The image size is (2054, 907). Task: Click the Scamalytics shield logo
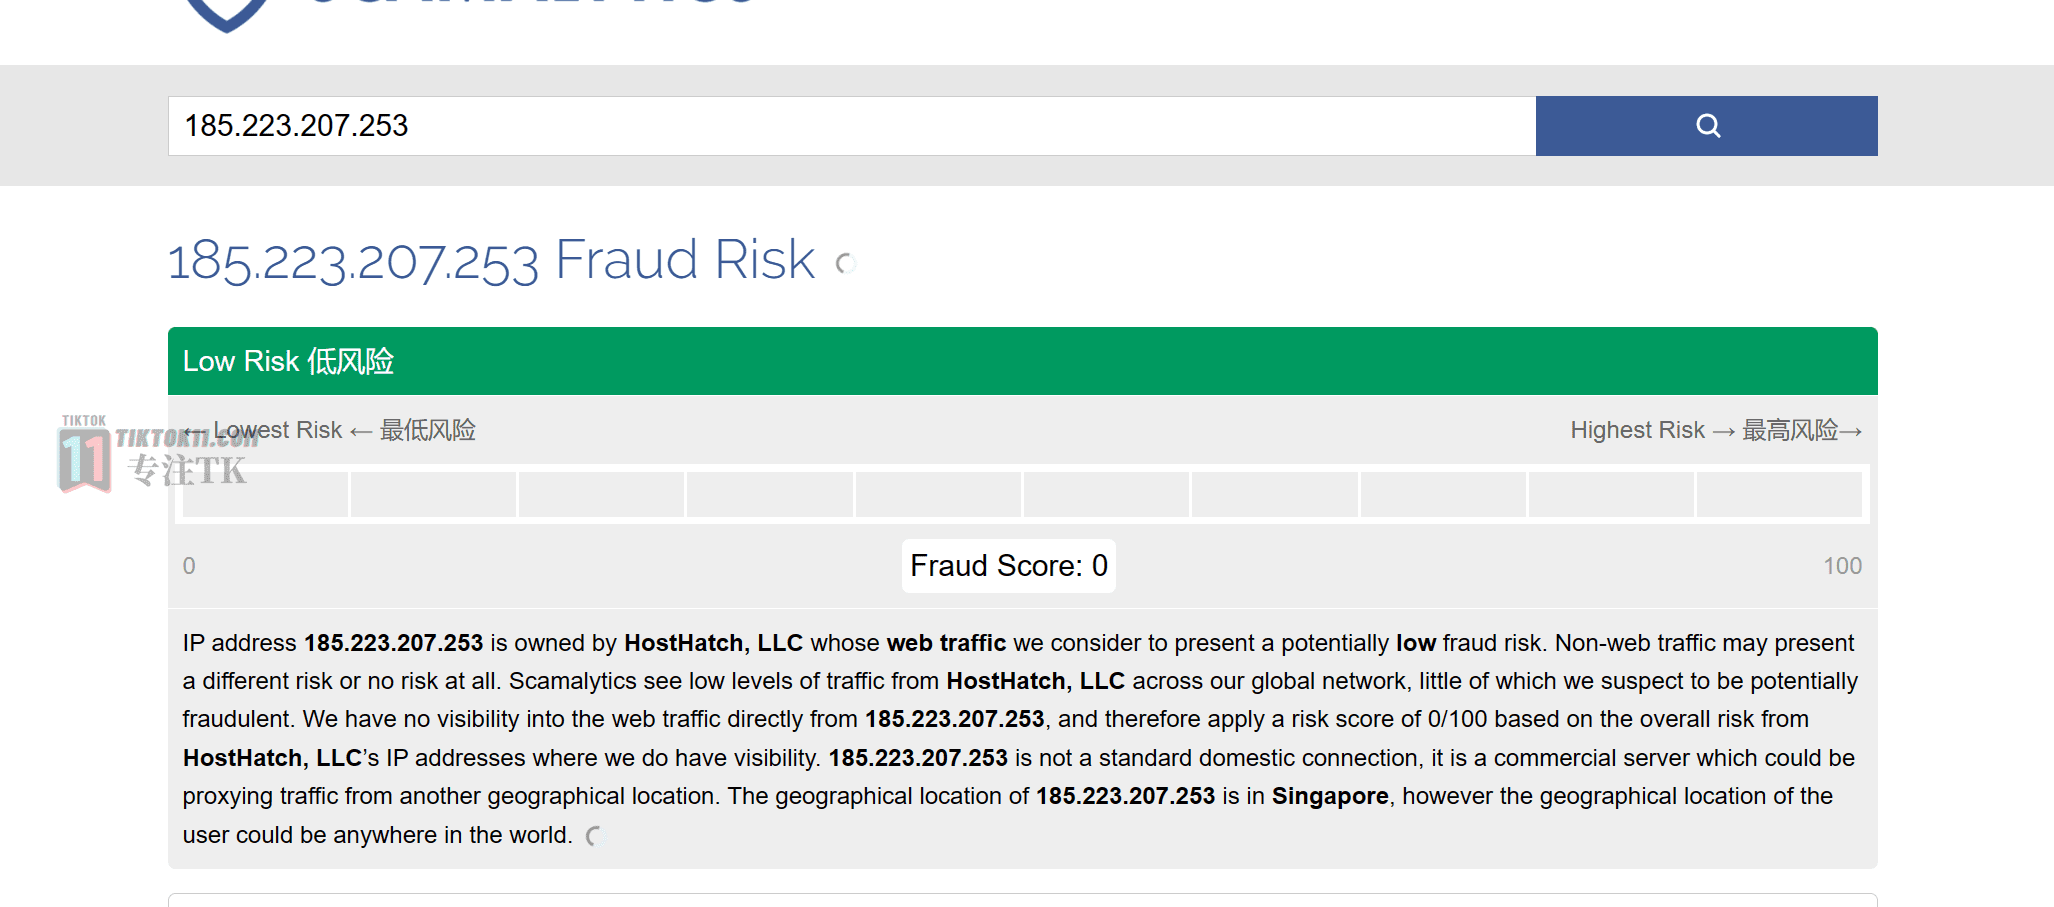pos(227,14)
